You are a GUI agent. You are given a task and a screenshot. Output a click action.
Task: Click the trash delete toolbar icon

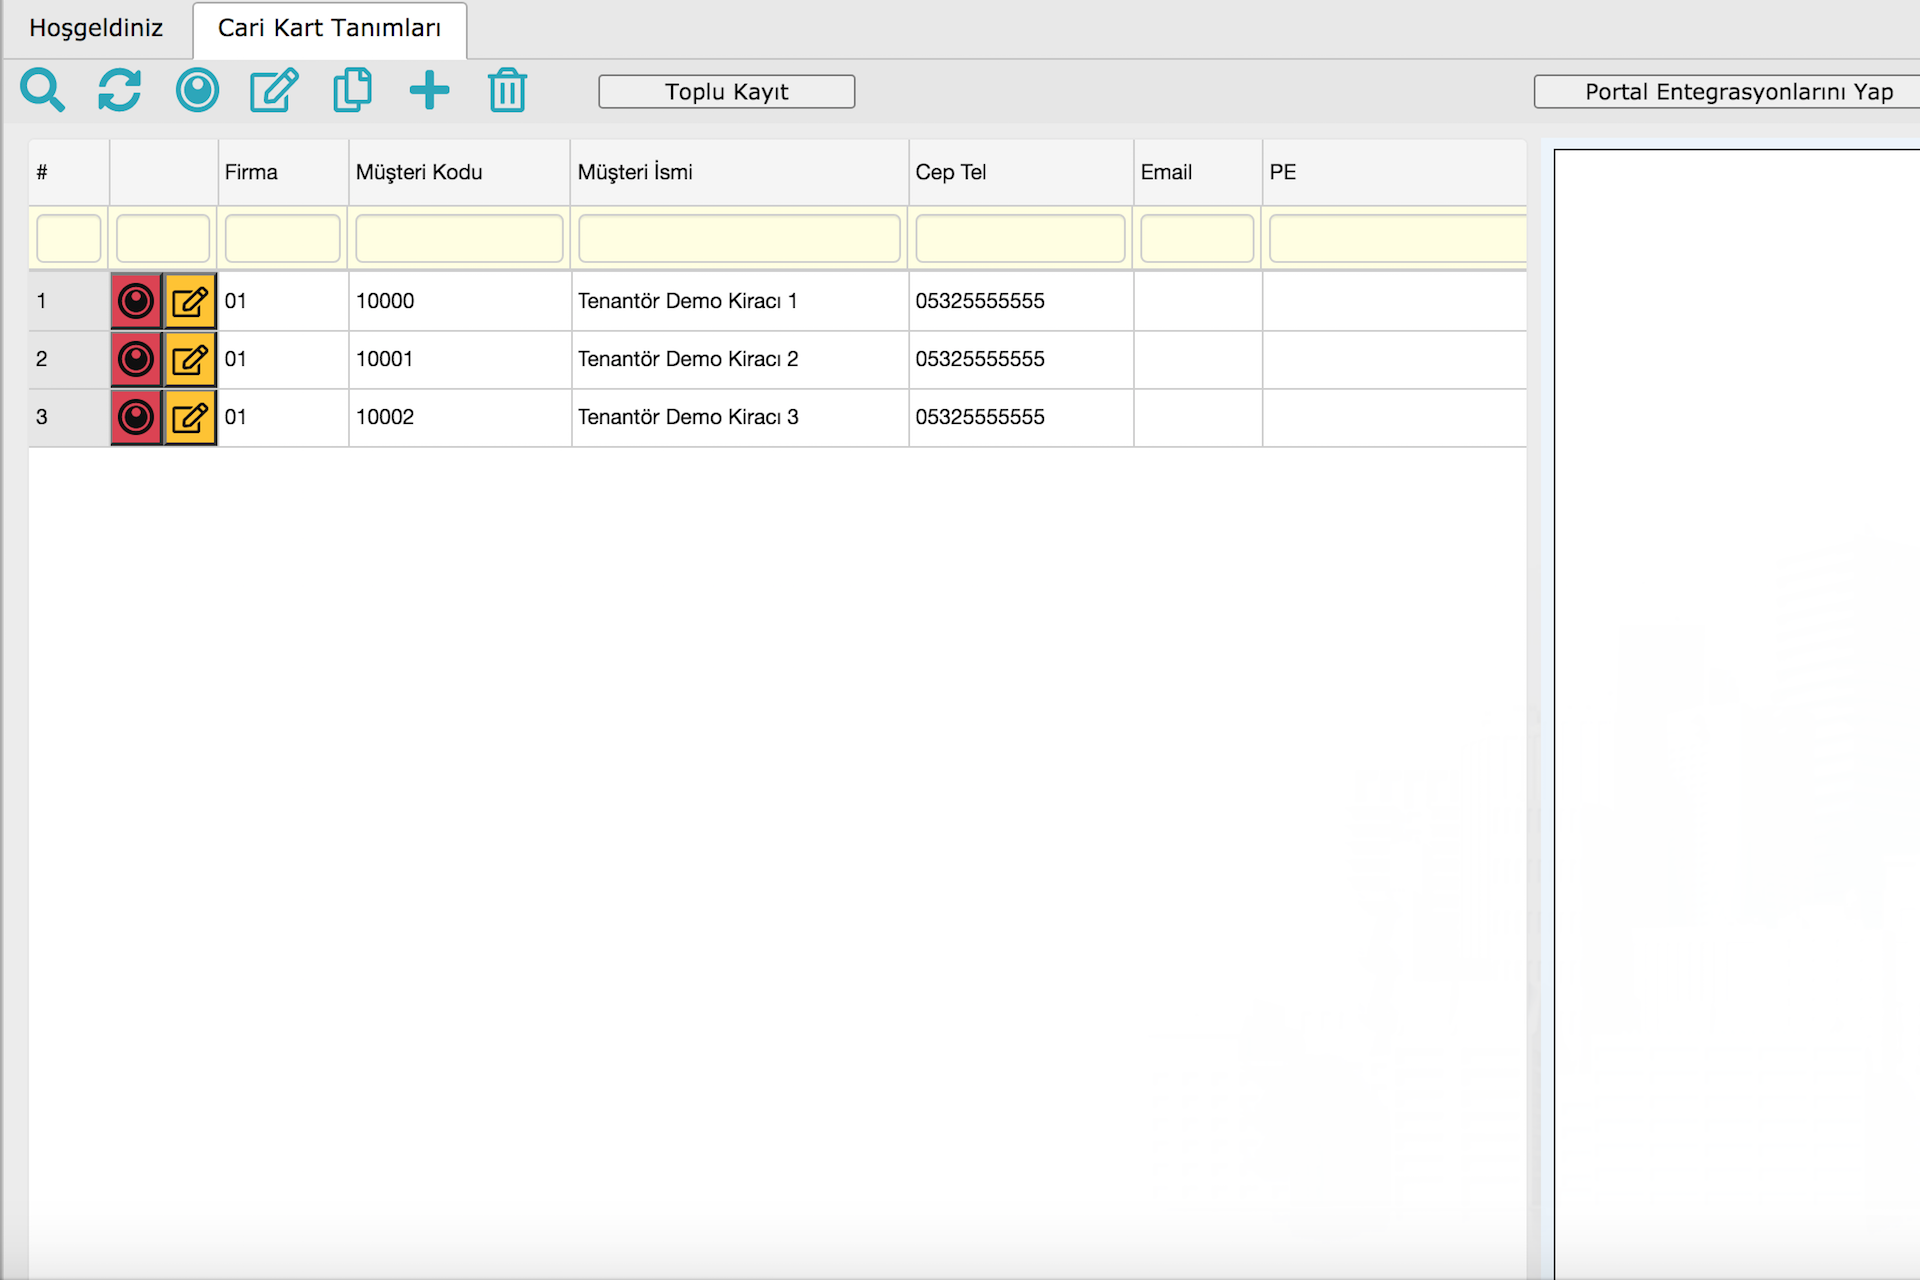(x=507, y=91)
